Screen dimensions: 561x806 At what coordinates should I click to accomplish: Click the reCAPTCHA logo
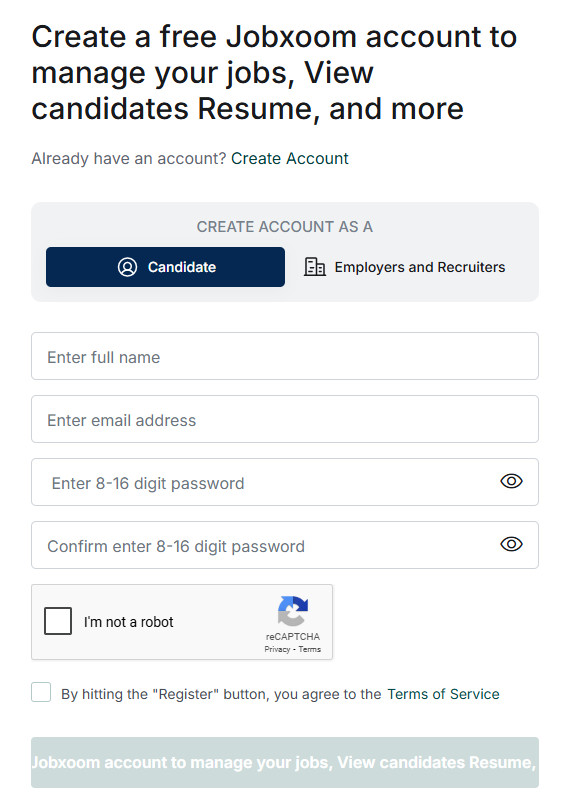[293, 611]
